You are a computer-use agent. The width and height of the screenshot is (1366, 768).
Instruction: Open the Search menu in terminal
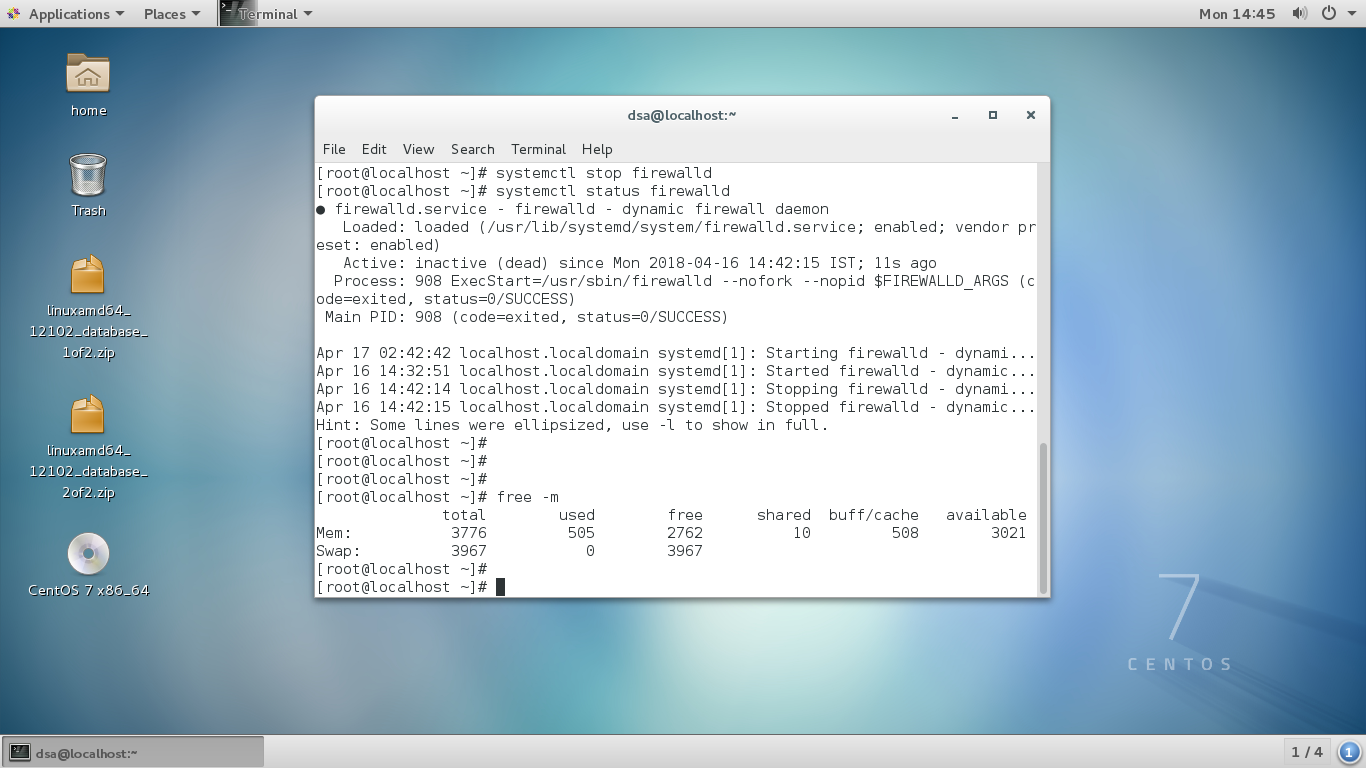[472, 149]
